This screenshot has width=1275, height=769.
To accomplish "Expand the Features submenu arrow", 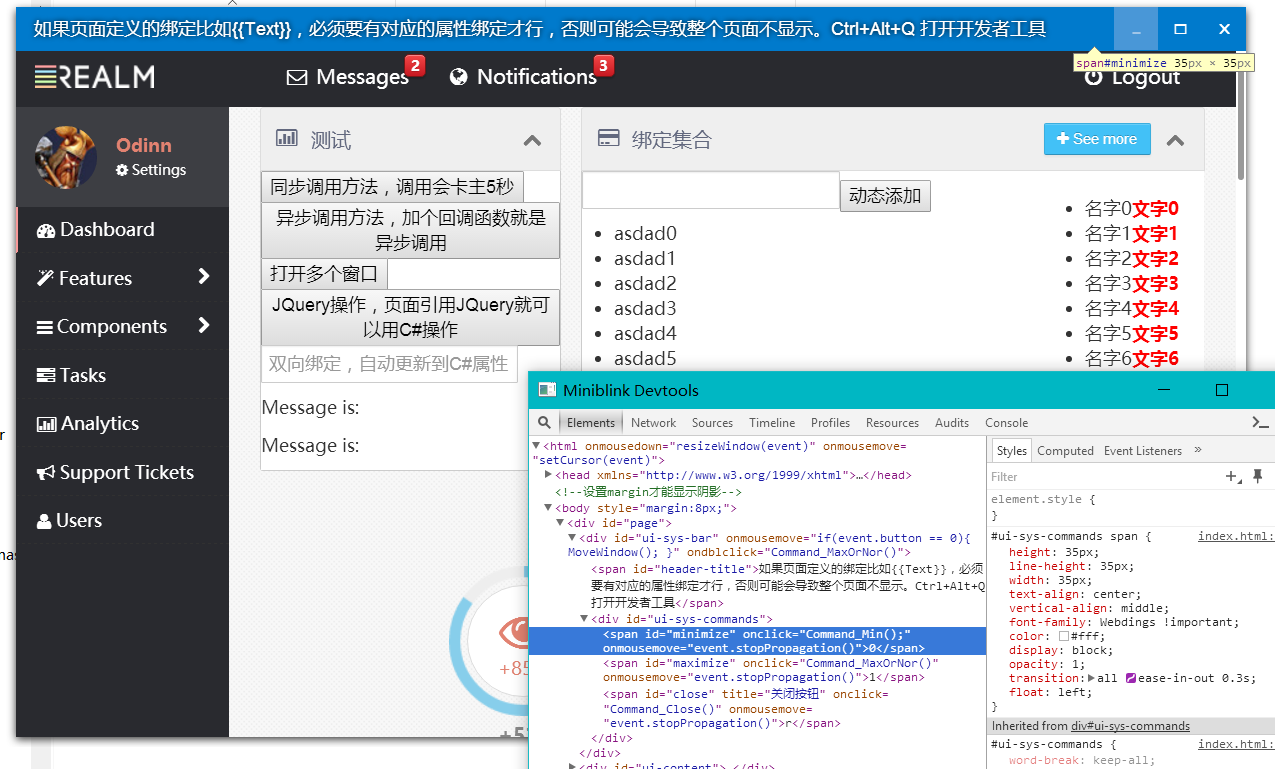I will (204, 277).
